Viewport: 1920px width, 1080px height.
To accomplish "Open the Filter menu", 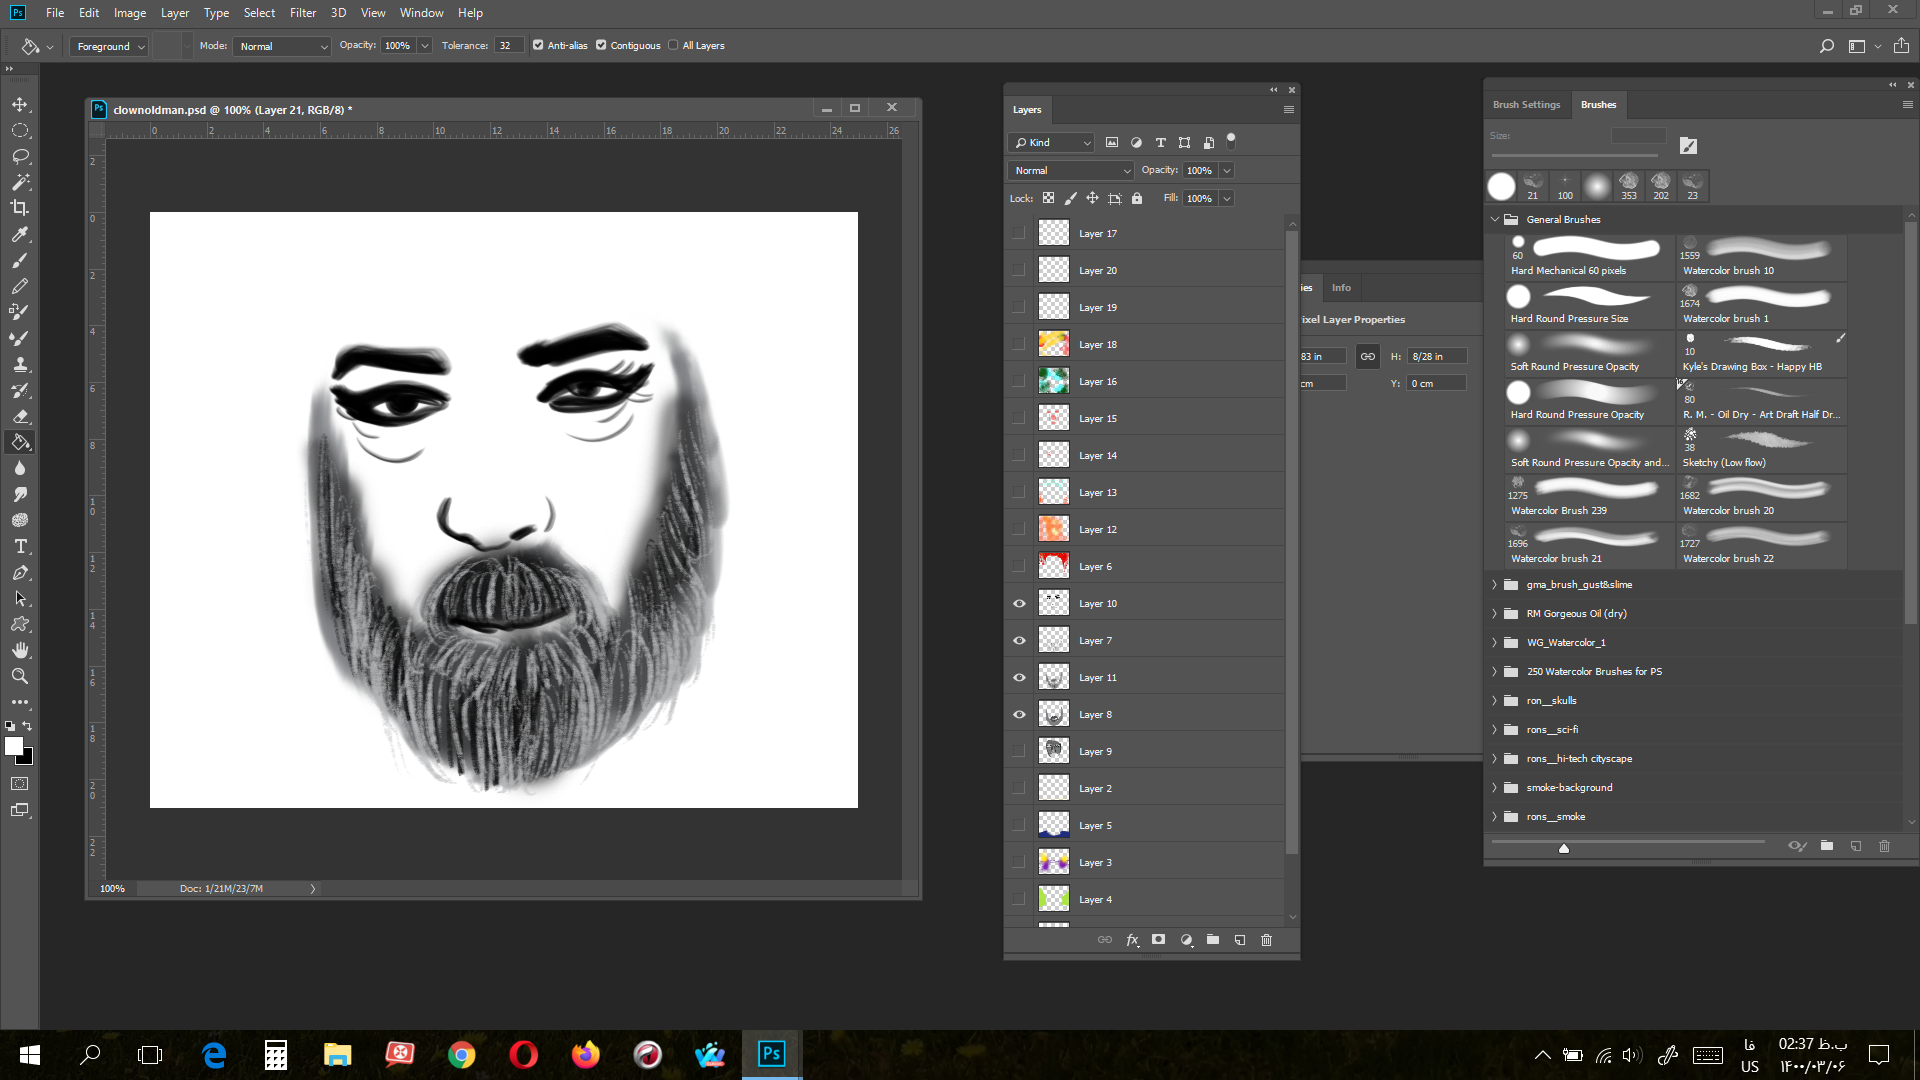I will tap(303, 13).
